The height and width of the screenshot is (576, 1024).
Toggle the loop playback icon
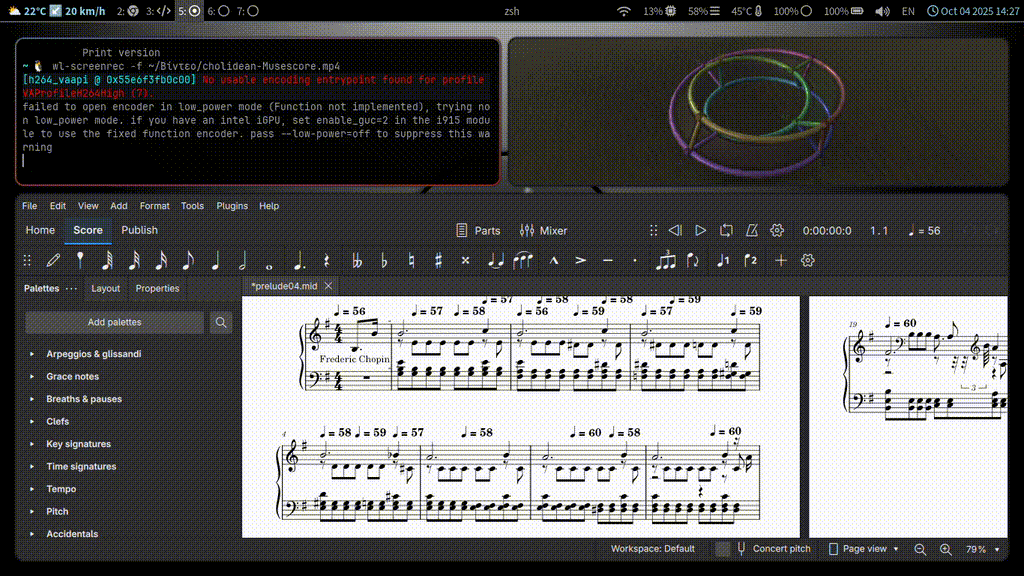tap(726, 230)
